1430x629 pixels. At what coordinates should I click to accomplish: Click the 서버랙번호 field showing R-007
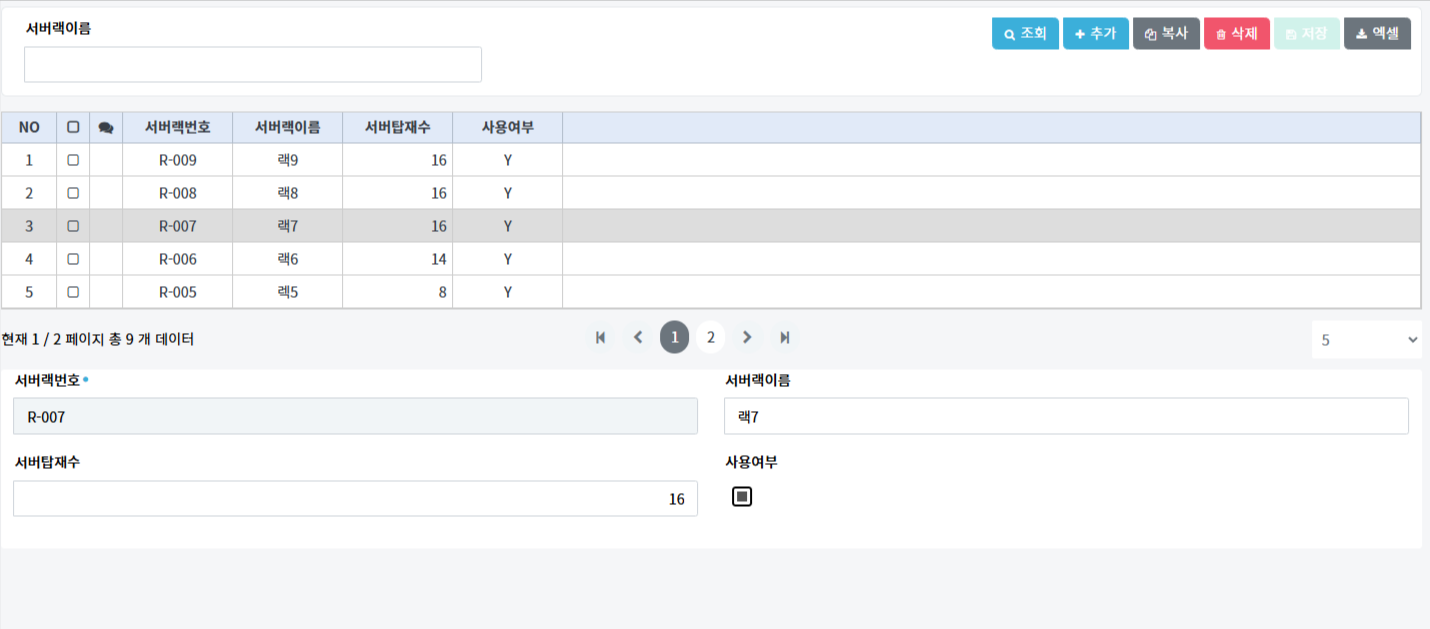coord(355,416)
